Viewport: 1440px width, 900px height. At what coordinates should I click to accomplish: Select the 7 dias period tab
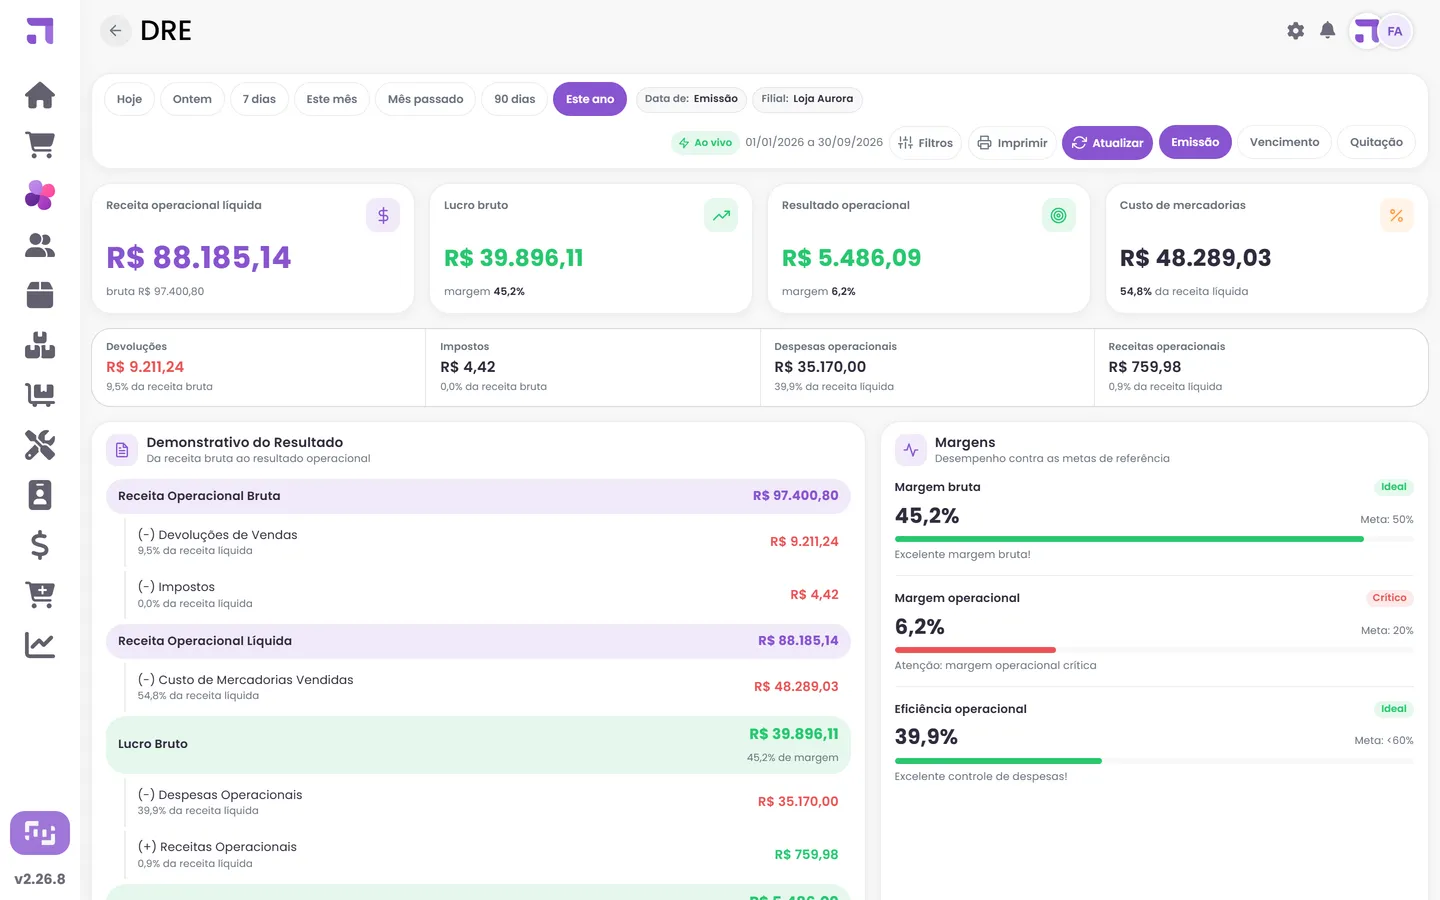[259, 99]
